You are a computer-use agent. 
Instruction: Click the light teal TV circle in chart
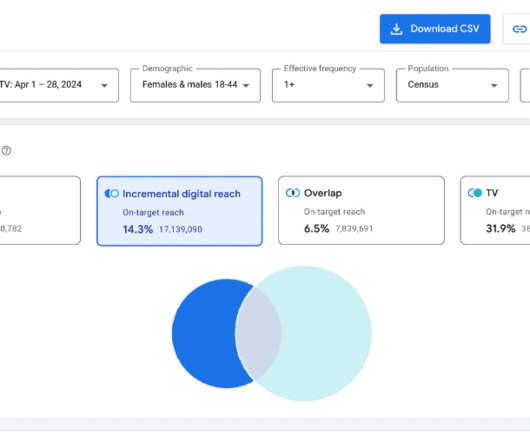pos(327,334)
